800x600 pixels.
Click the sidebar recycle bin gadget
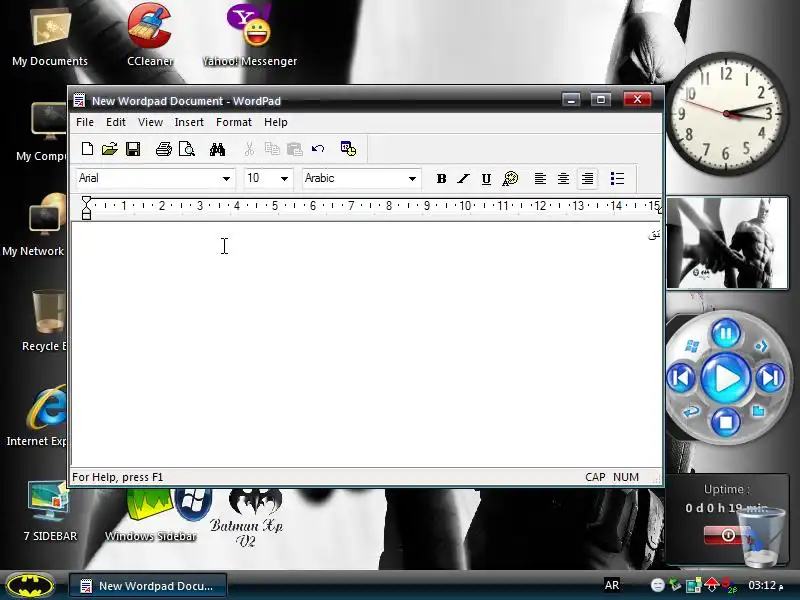762,536
